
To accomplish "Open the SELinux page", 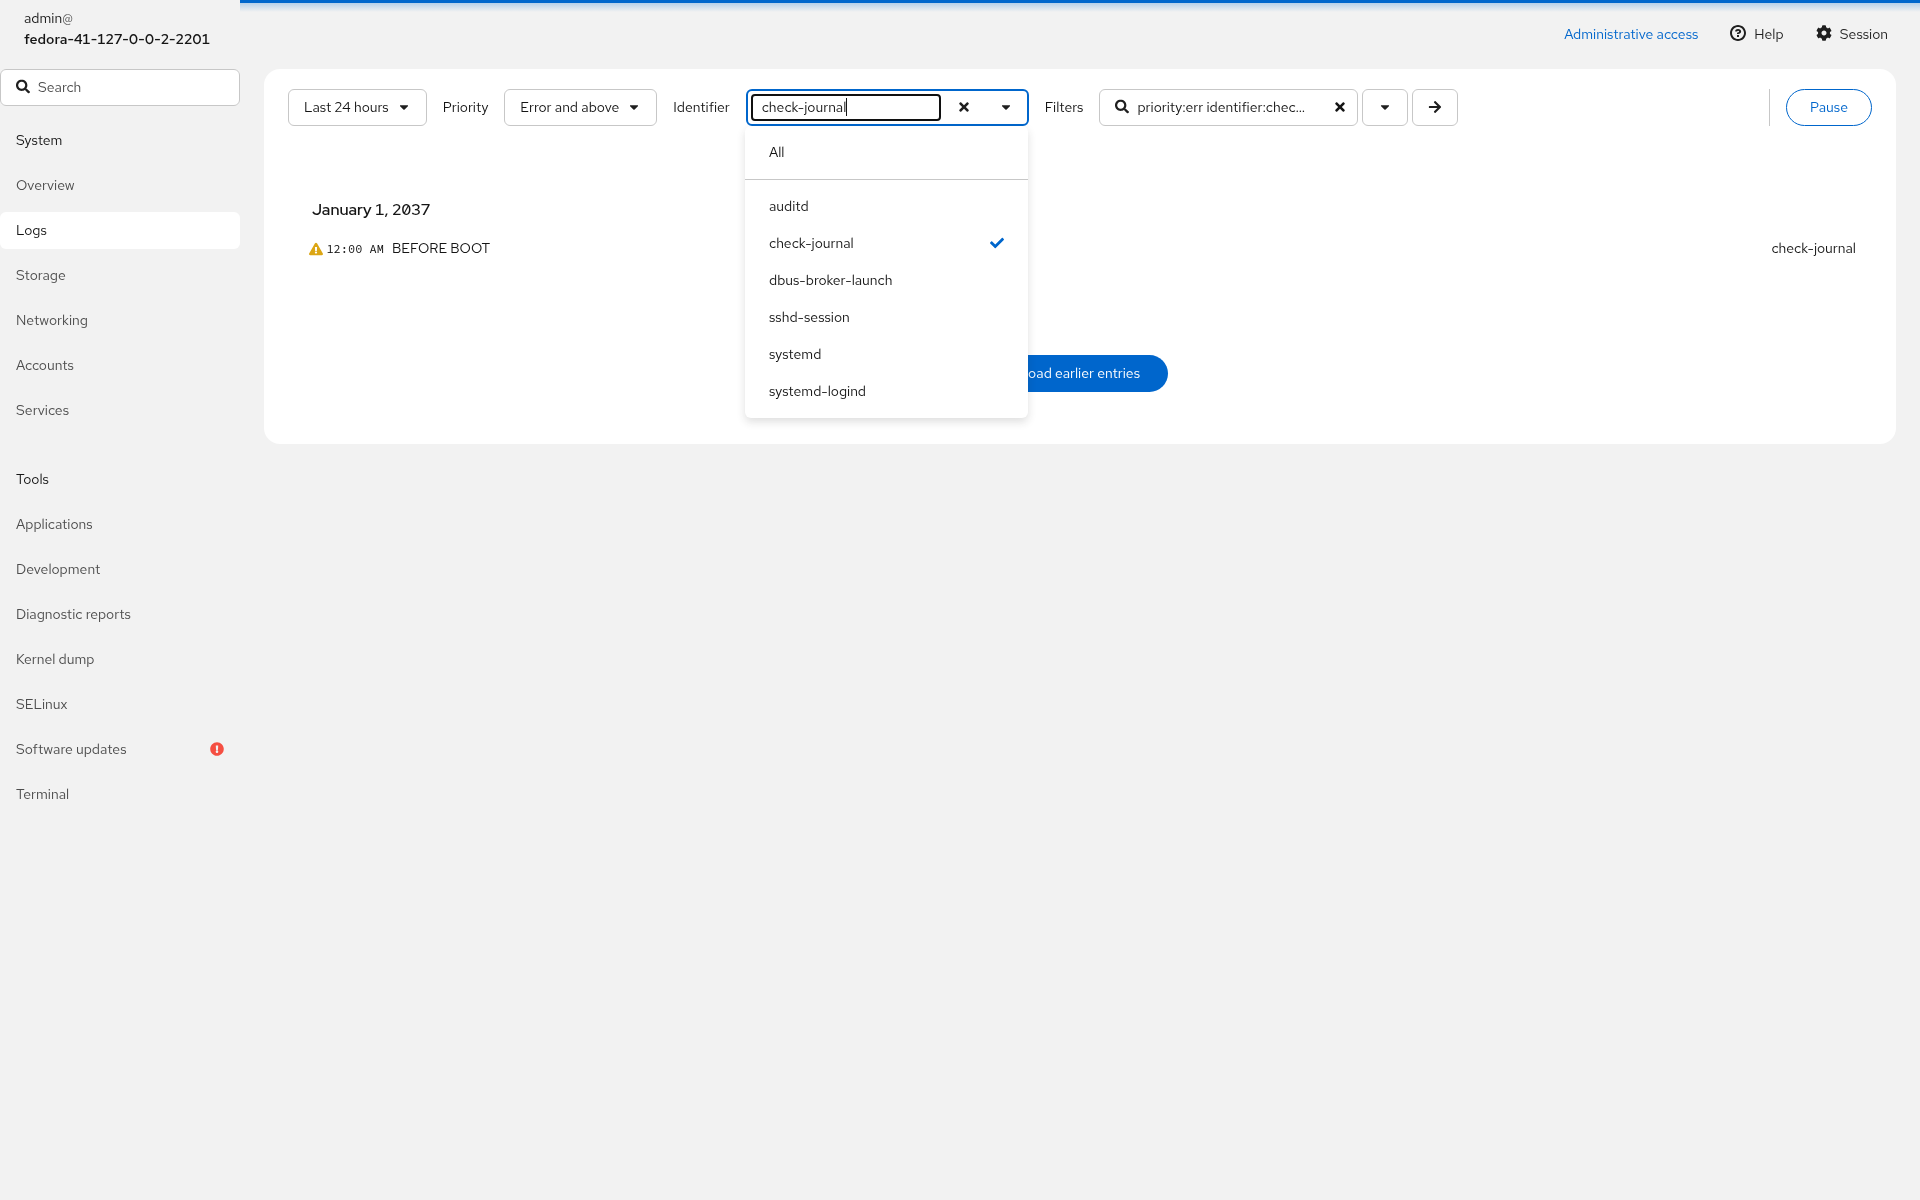I will (x=120, y=704).
